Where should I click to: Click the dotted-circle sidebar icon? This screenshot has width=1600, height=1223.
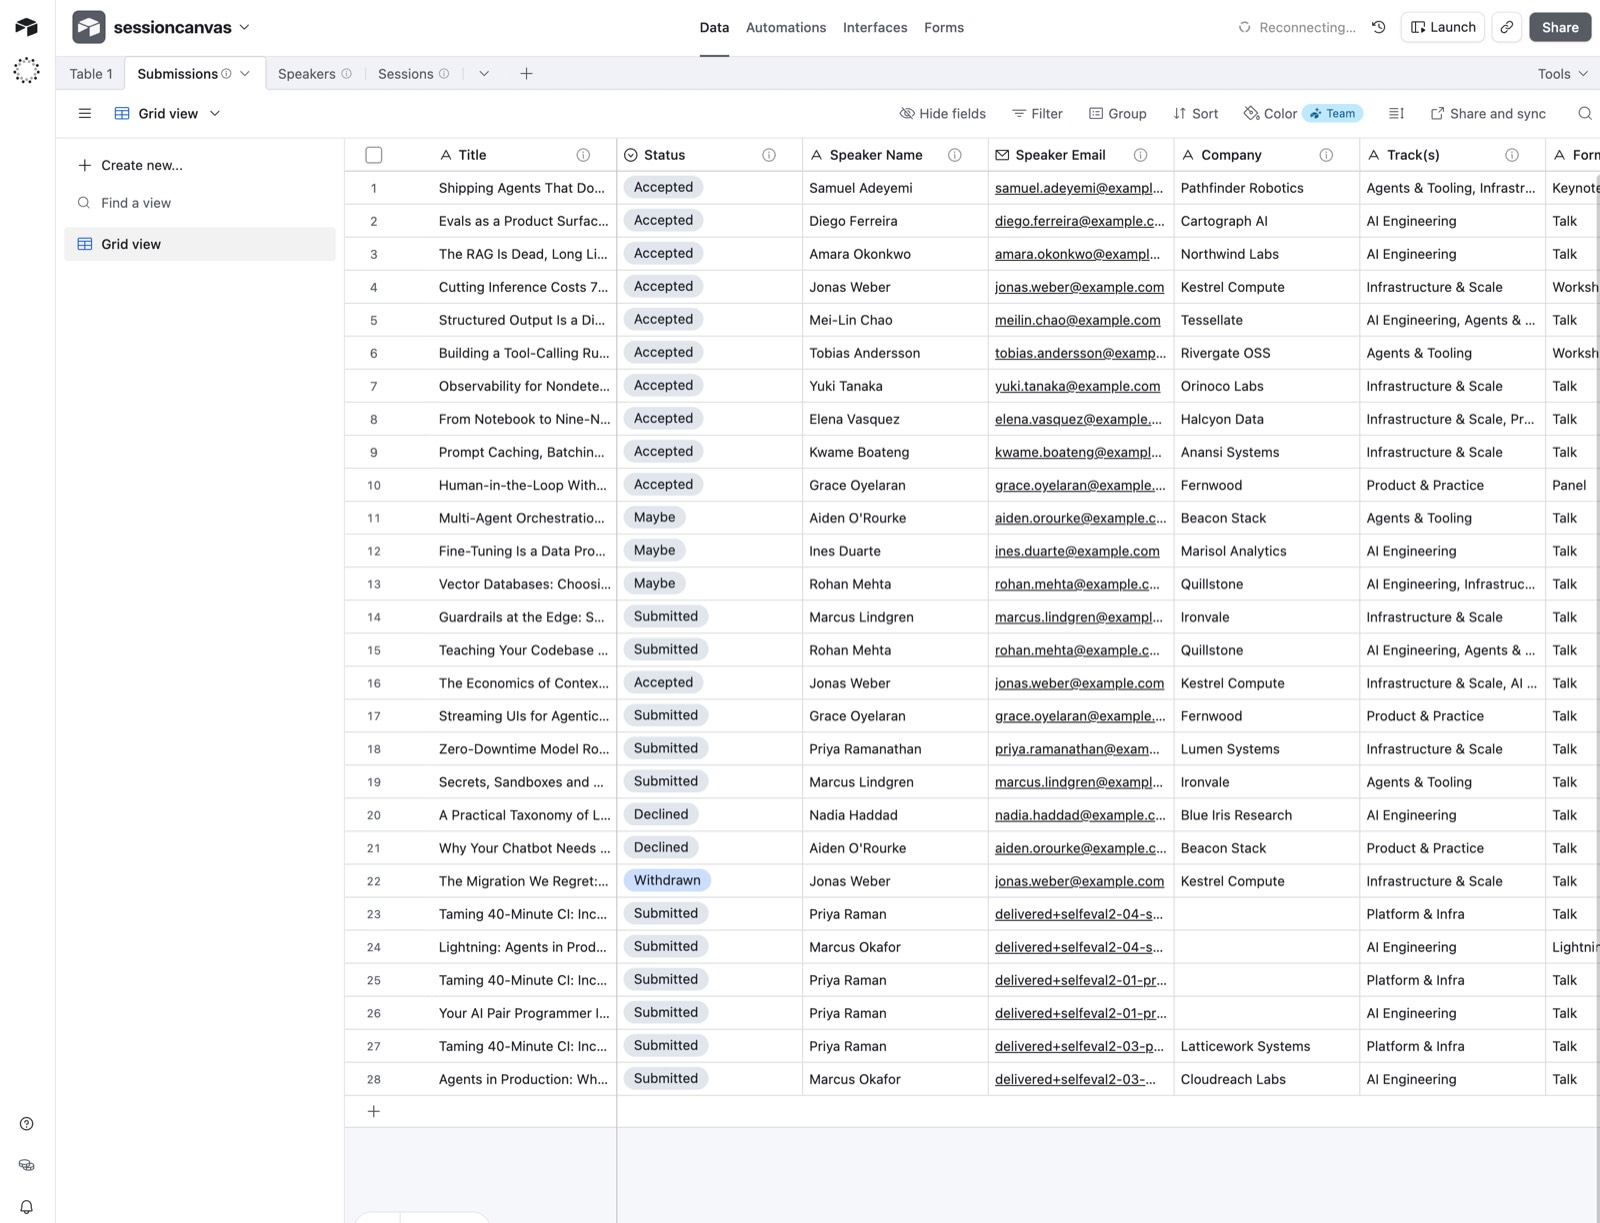[26, 70]
